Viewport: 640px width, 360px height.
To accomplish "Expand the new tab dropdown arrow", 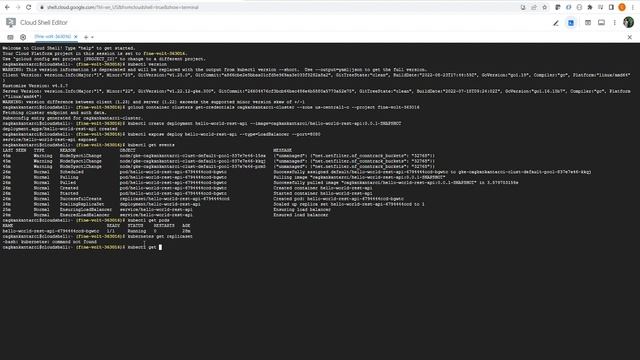I will (92, 37).
